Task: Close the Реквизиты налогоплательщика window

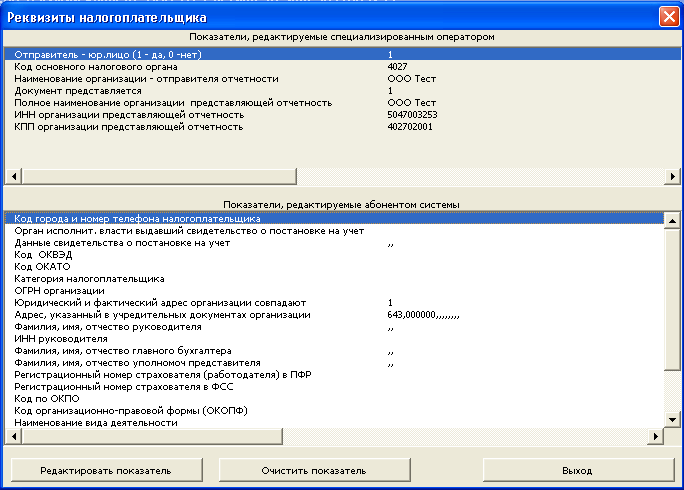Action: 669,17
